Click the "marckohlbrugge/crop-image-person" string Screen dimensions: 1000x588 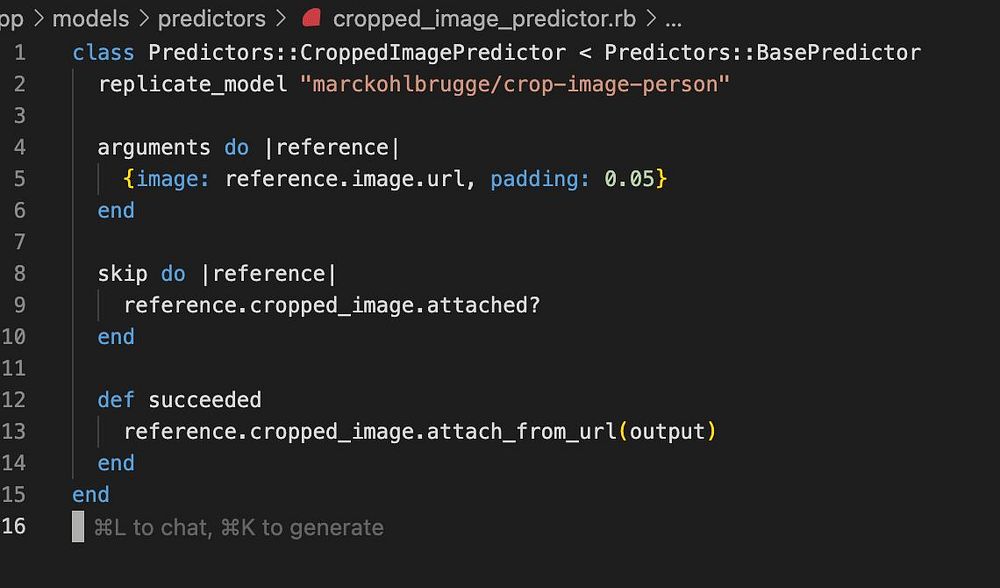pos(515,84)
